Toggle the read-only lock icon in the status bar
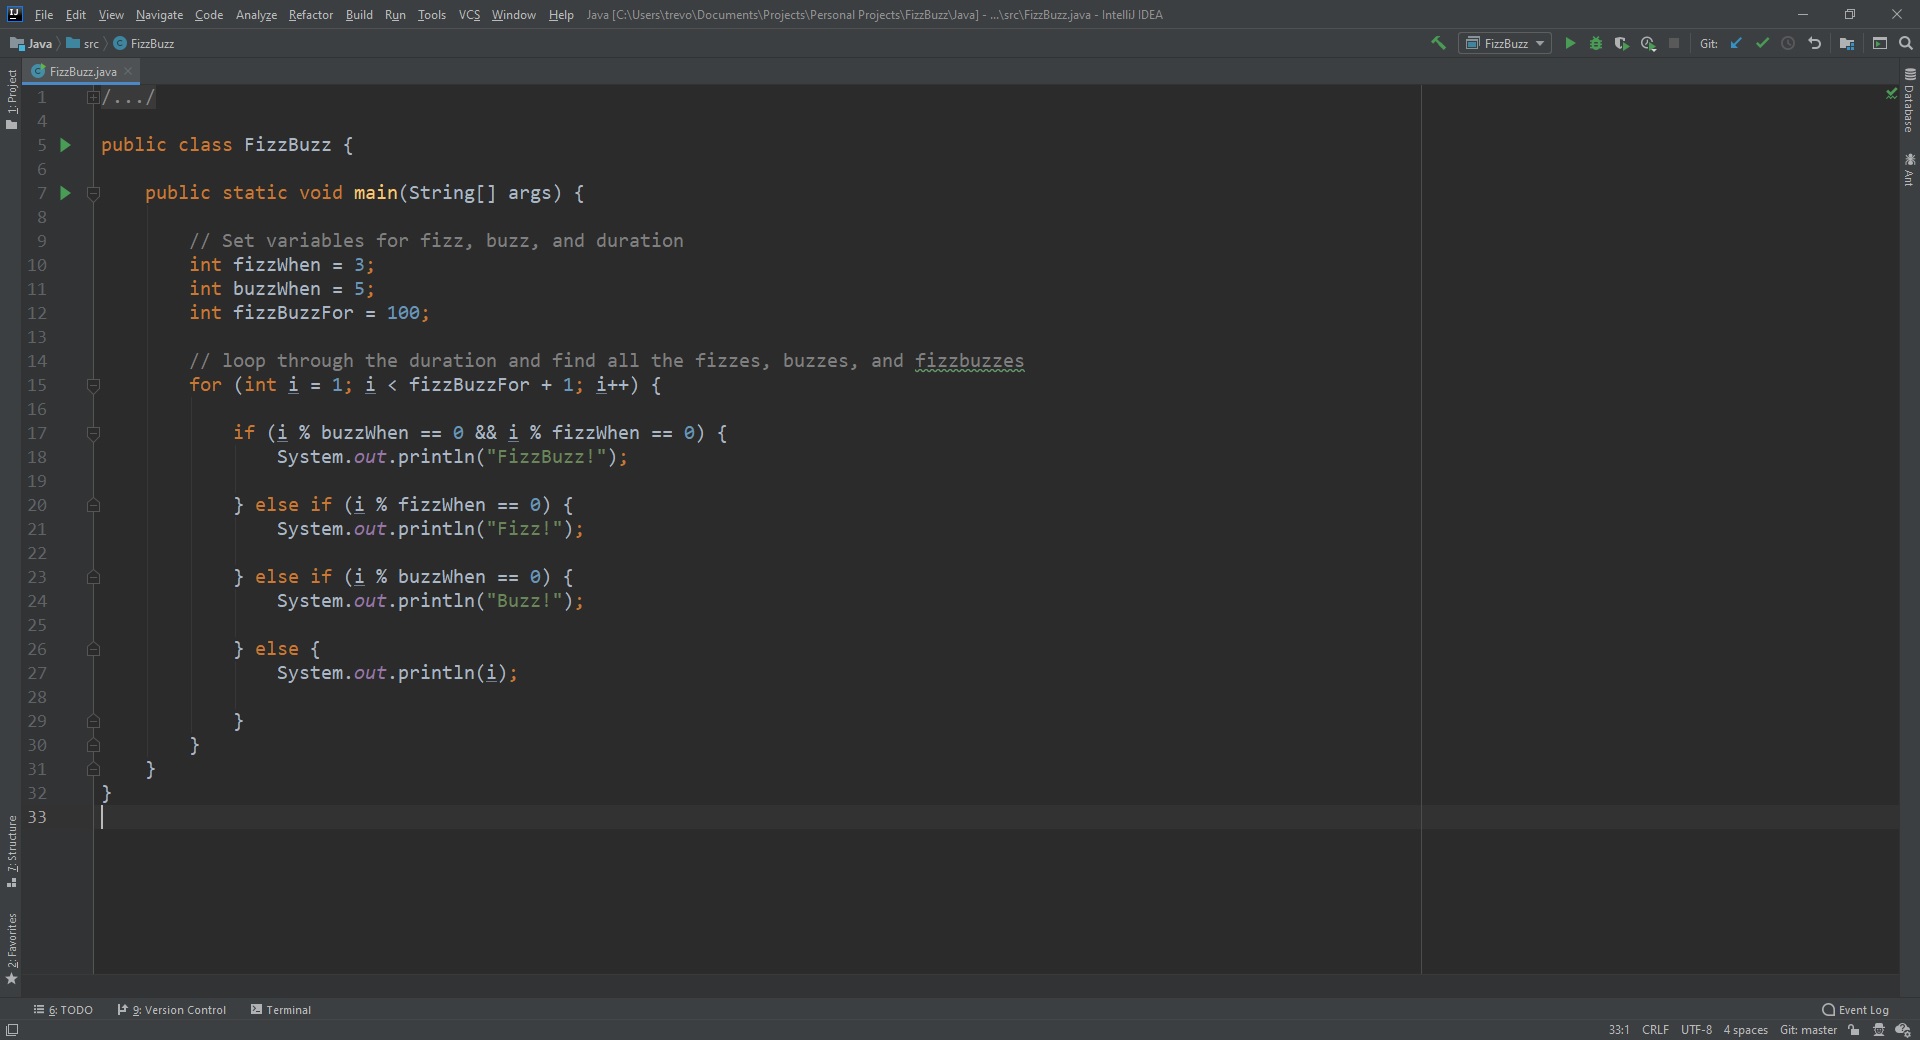The height and width of the screenshot is (1040, 1920). tap(1854, 1030)
